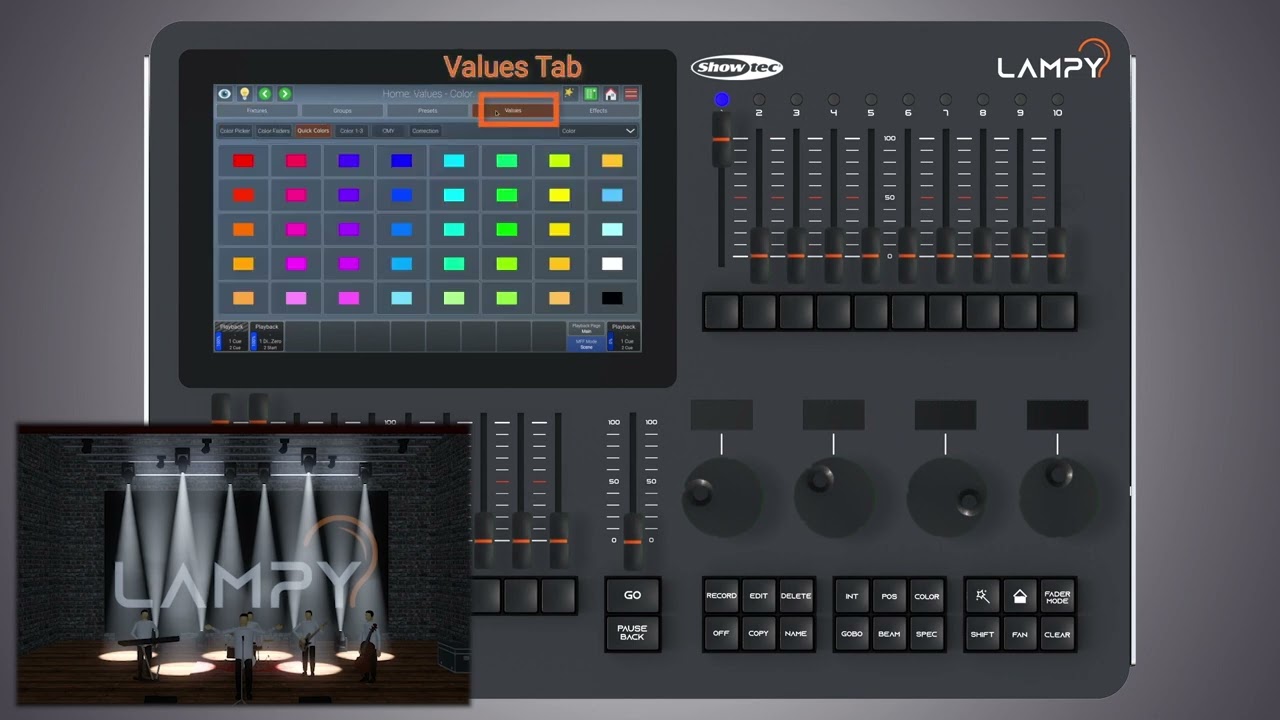
Task: Pick the black quick color swatch
Action: 612,298
